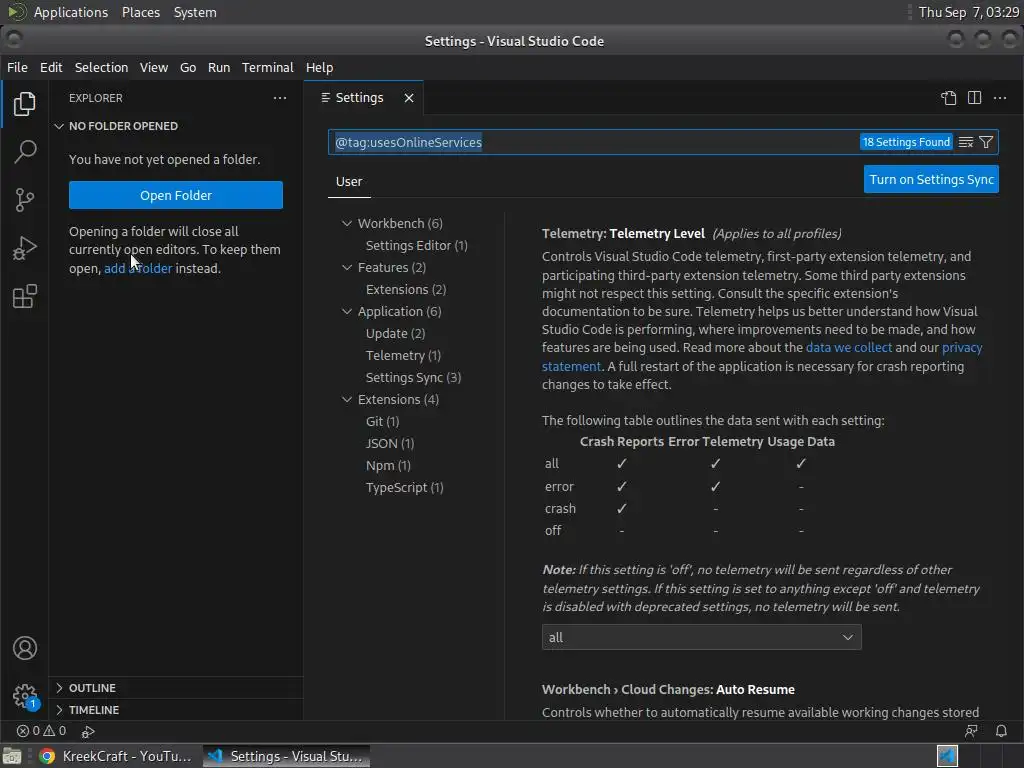The width and height of the screenshot is (1024, 768).
Task: Open the Accounts icon in activity bar
Action: click(25, 648)
